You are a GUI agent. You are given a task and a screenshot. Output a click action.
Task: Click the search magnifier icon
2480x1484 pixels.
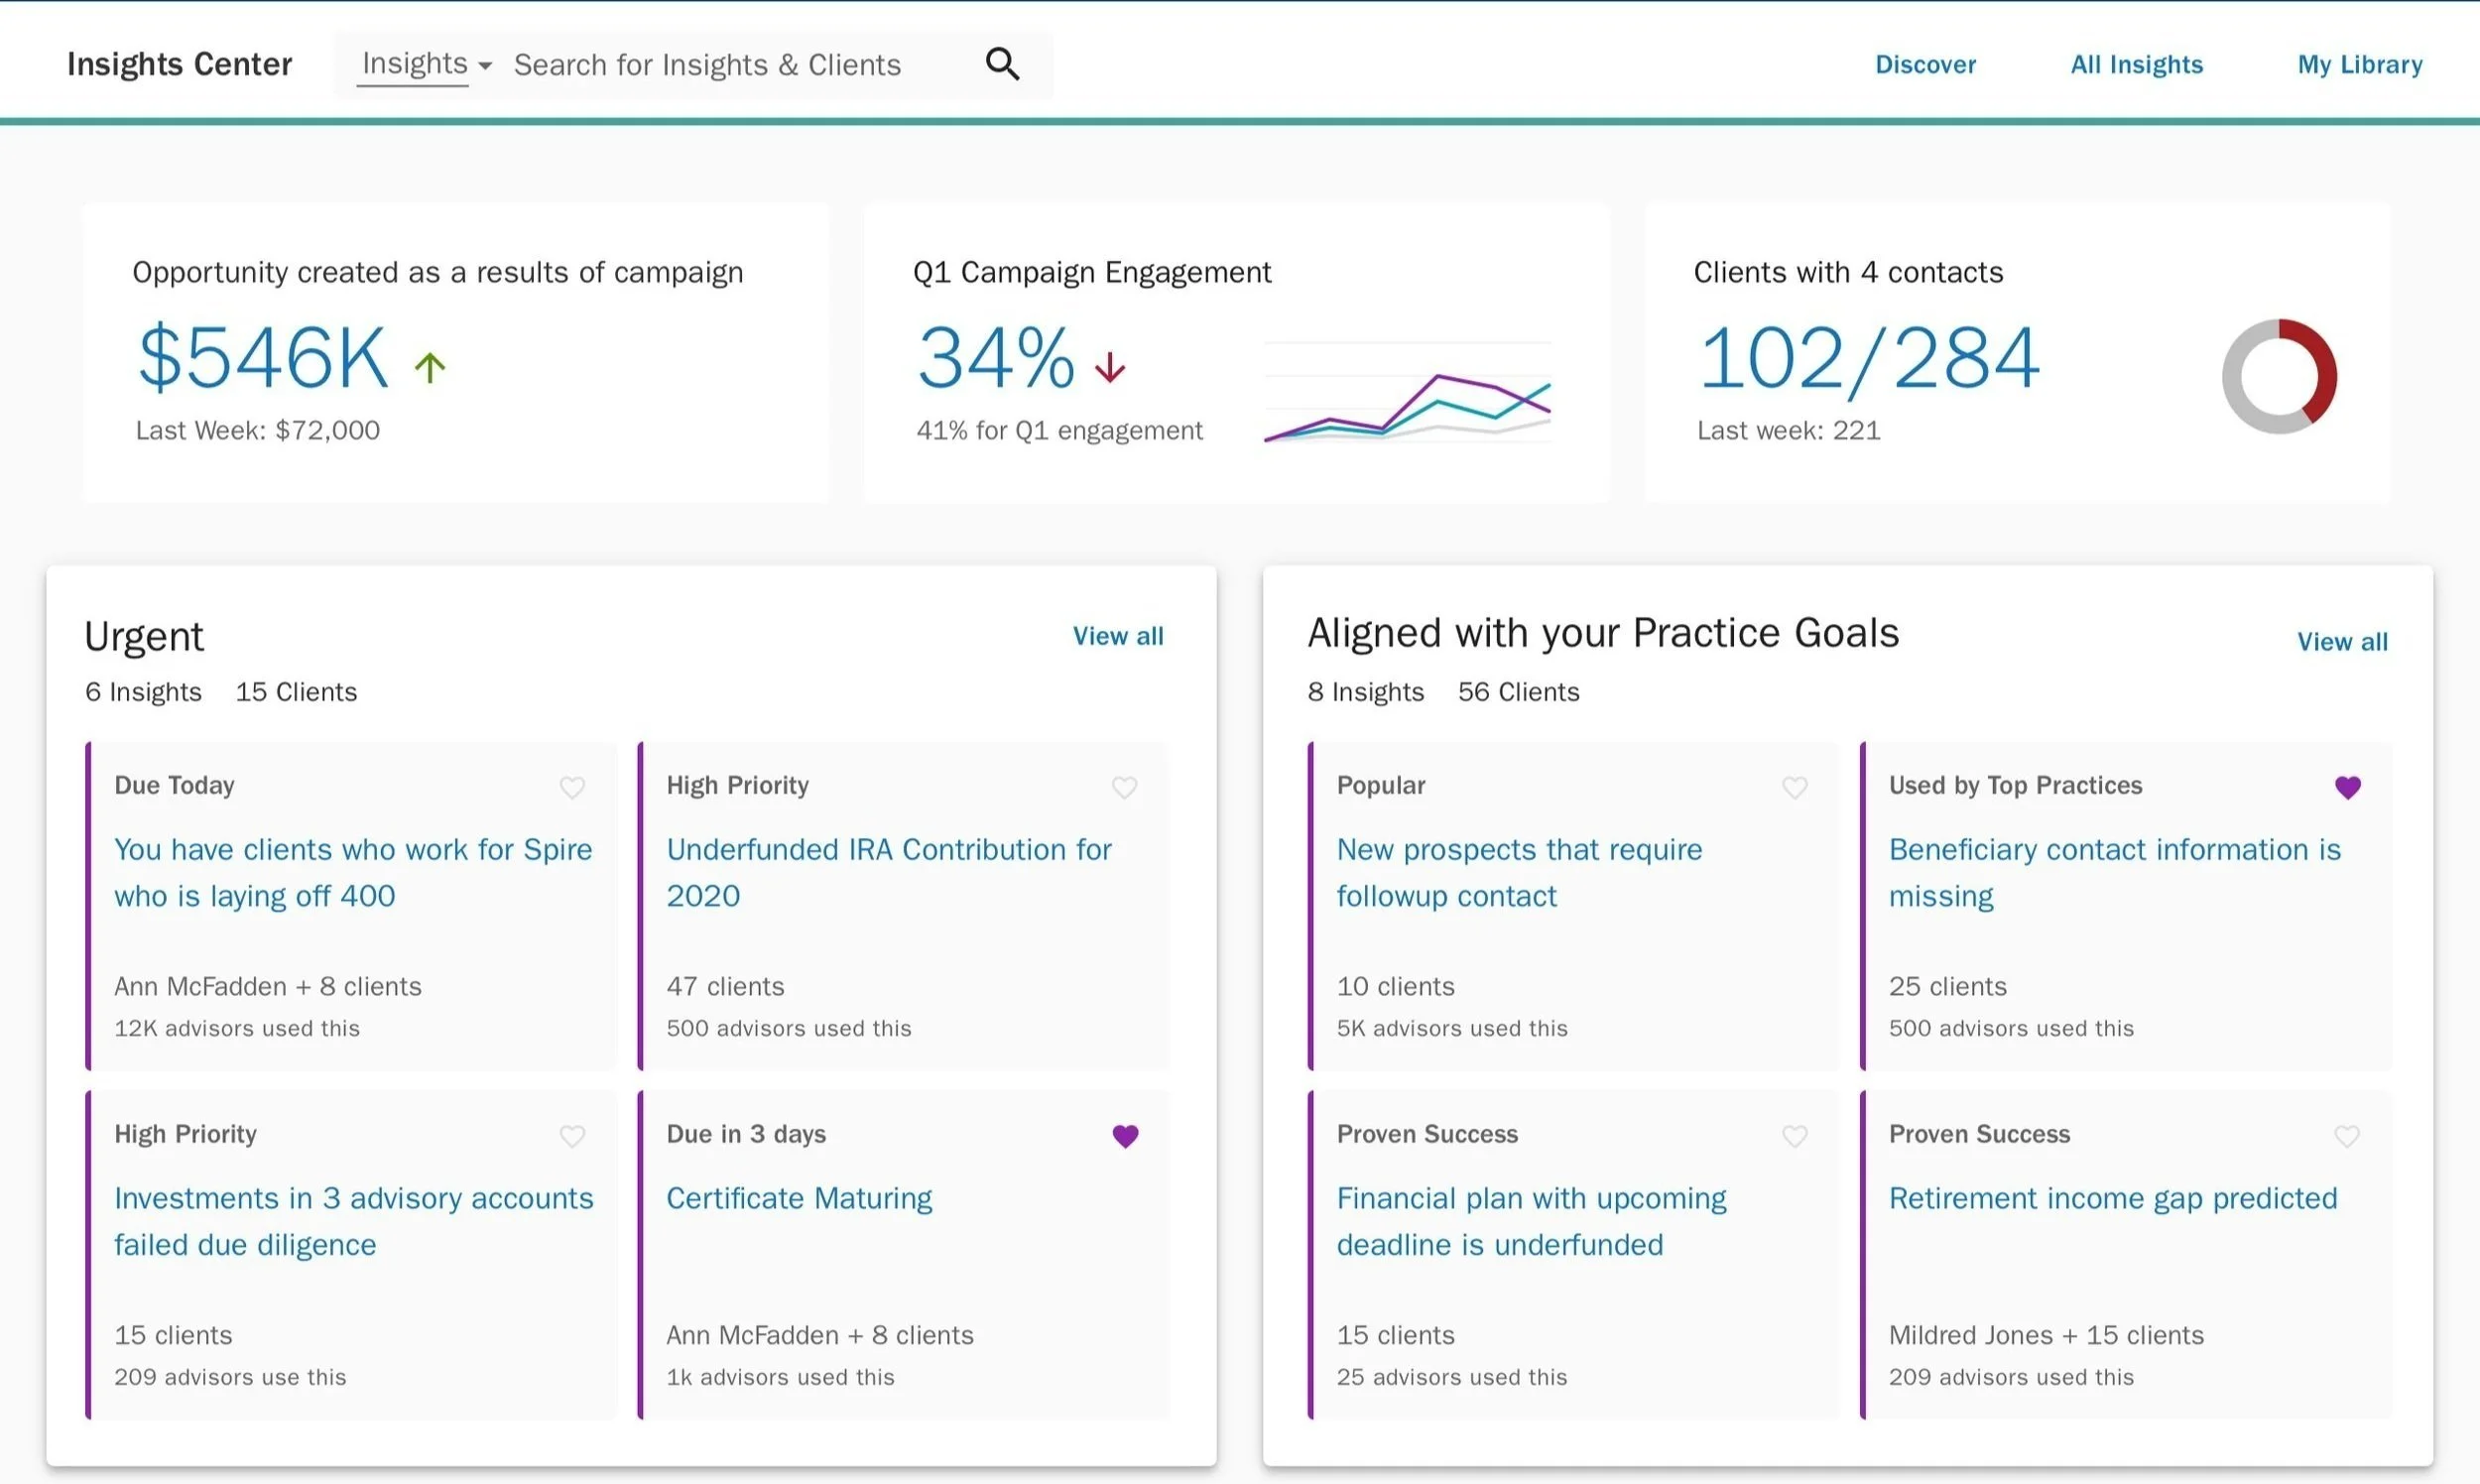1002,64
